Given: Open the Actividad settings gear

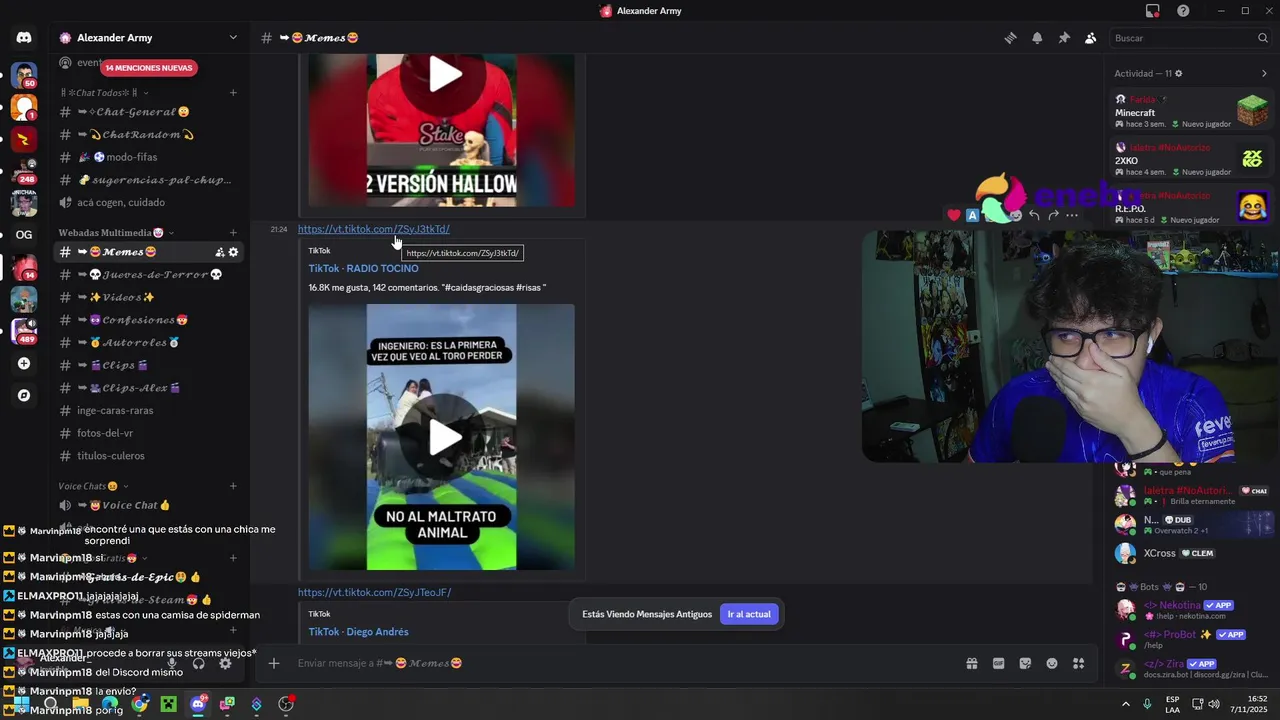Looking at the screenshot, I should [1179, 73].
